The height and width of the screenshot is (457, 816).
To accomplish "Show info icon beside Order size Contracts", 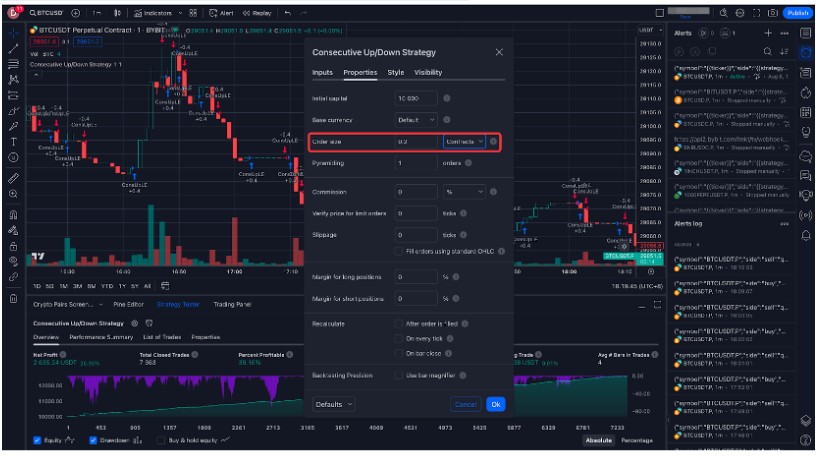I will pos(493,142).
